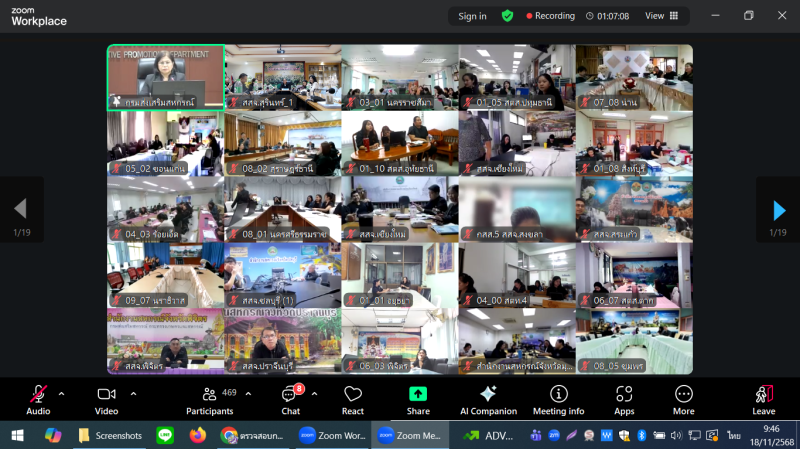Viewport: 800px width, 449px height.
Task: Open the Chat panel
Action: pyautogui.click(x=290, y=397)
